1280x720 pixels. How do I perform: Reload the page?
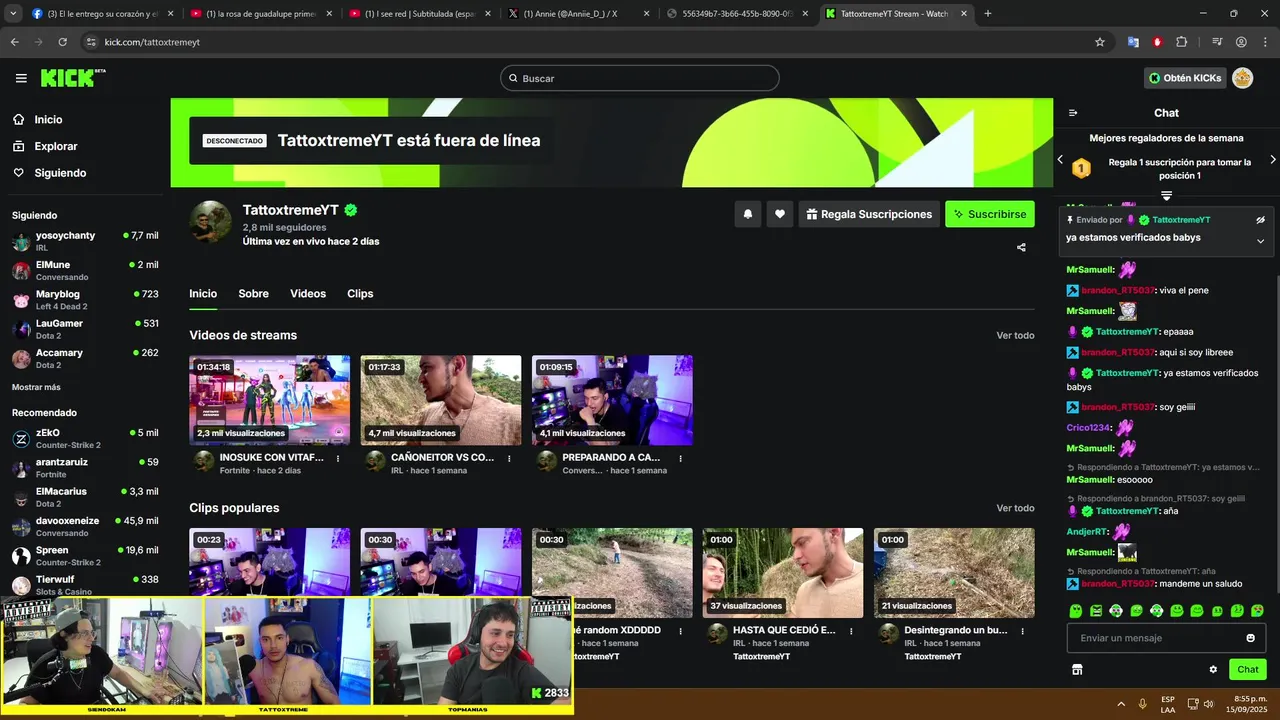tap(62, 42)
